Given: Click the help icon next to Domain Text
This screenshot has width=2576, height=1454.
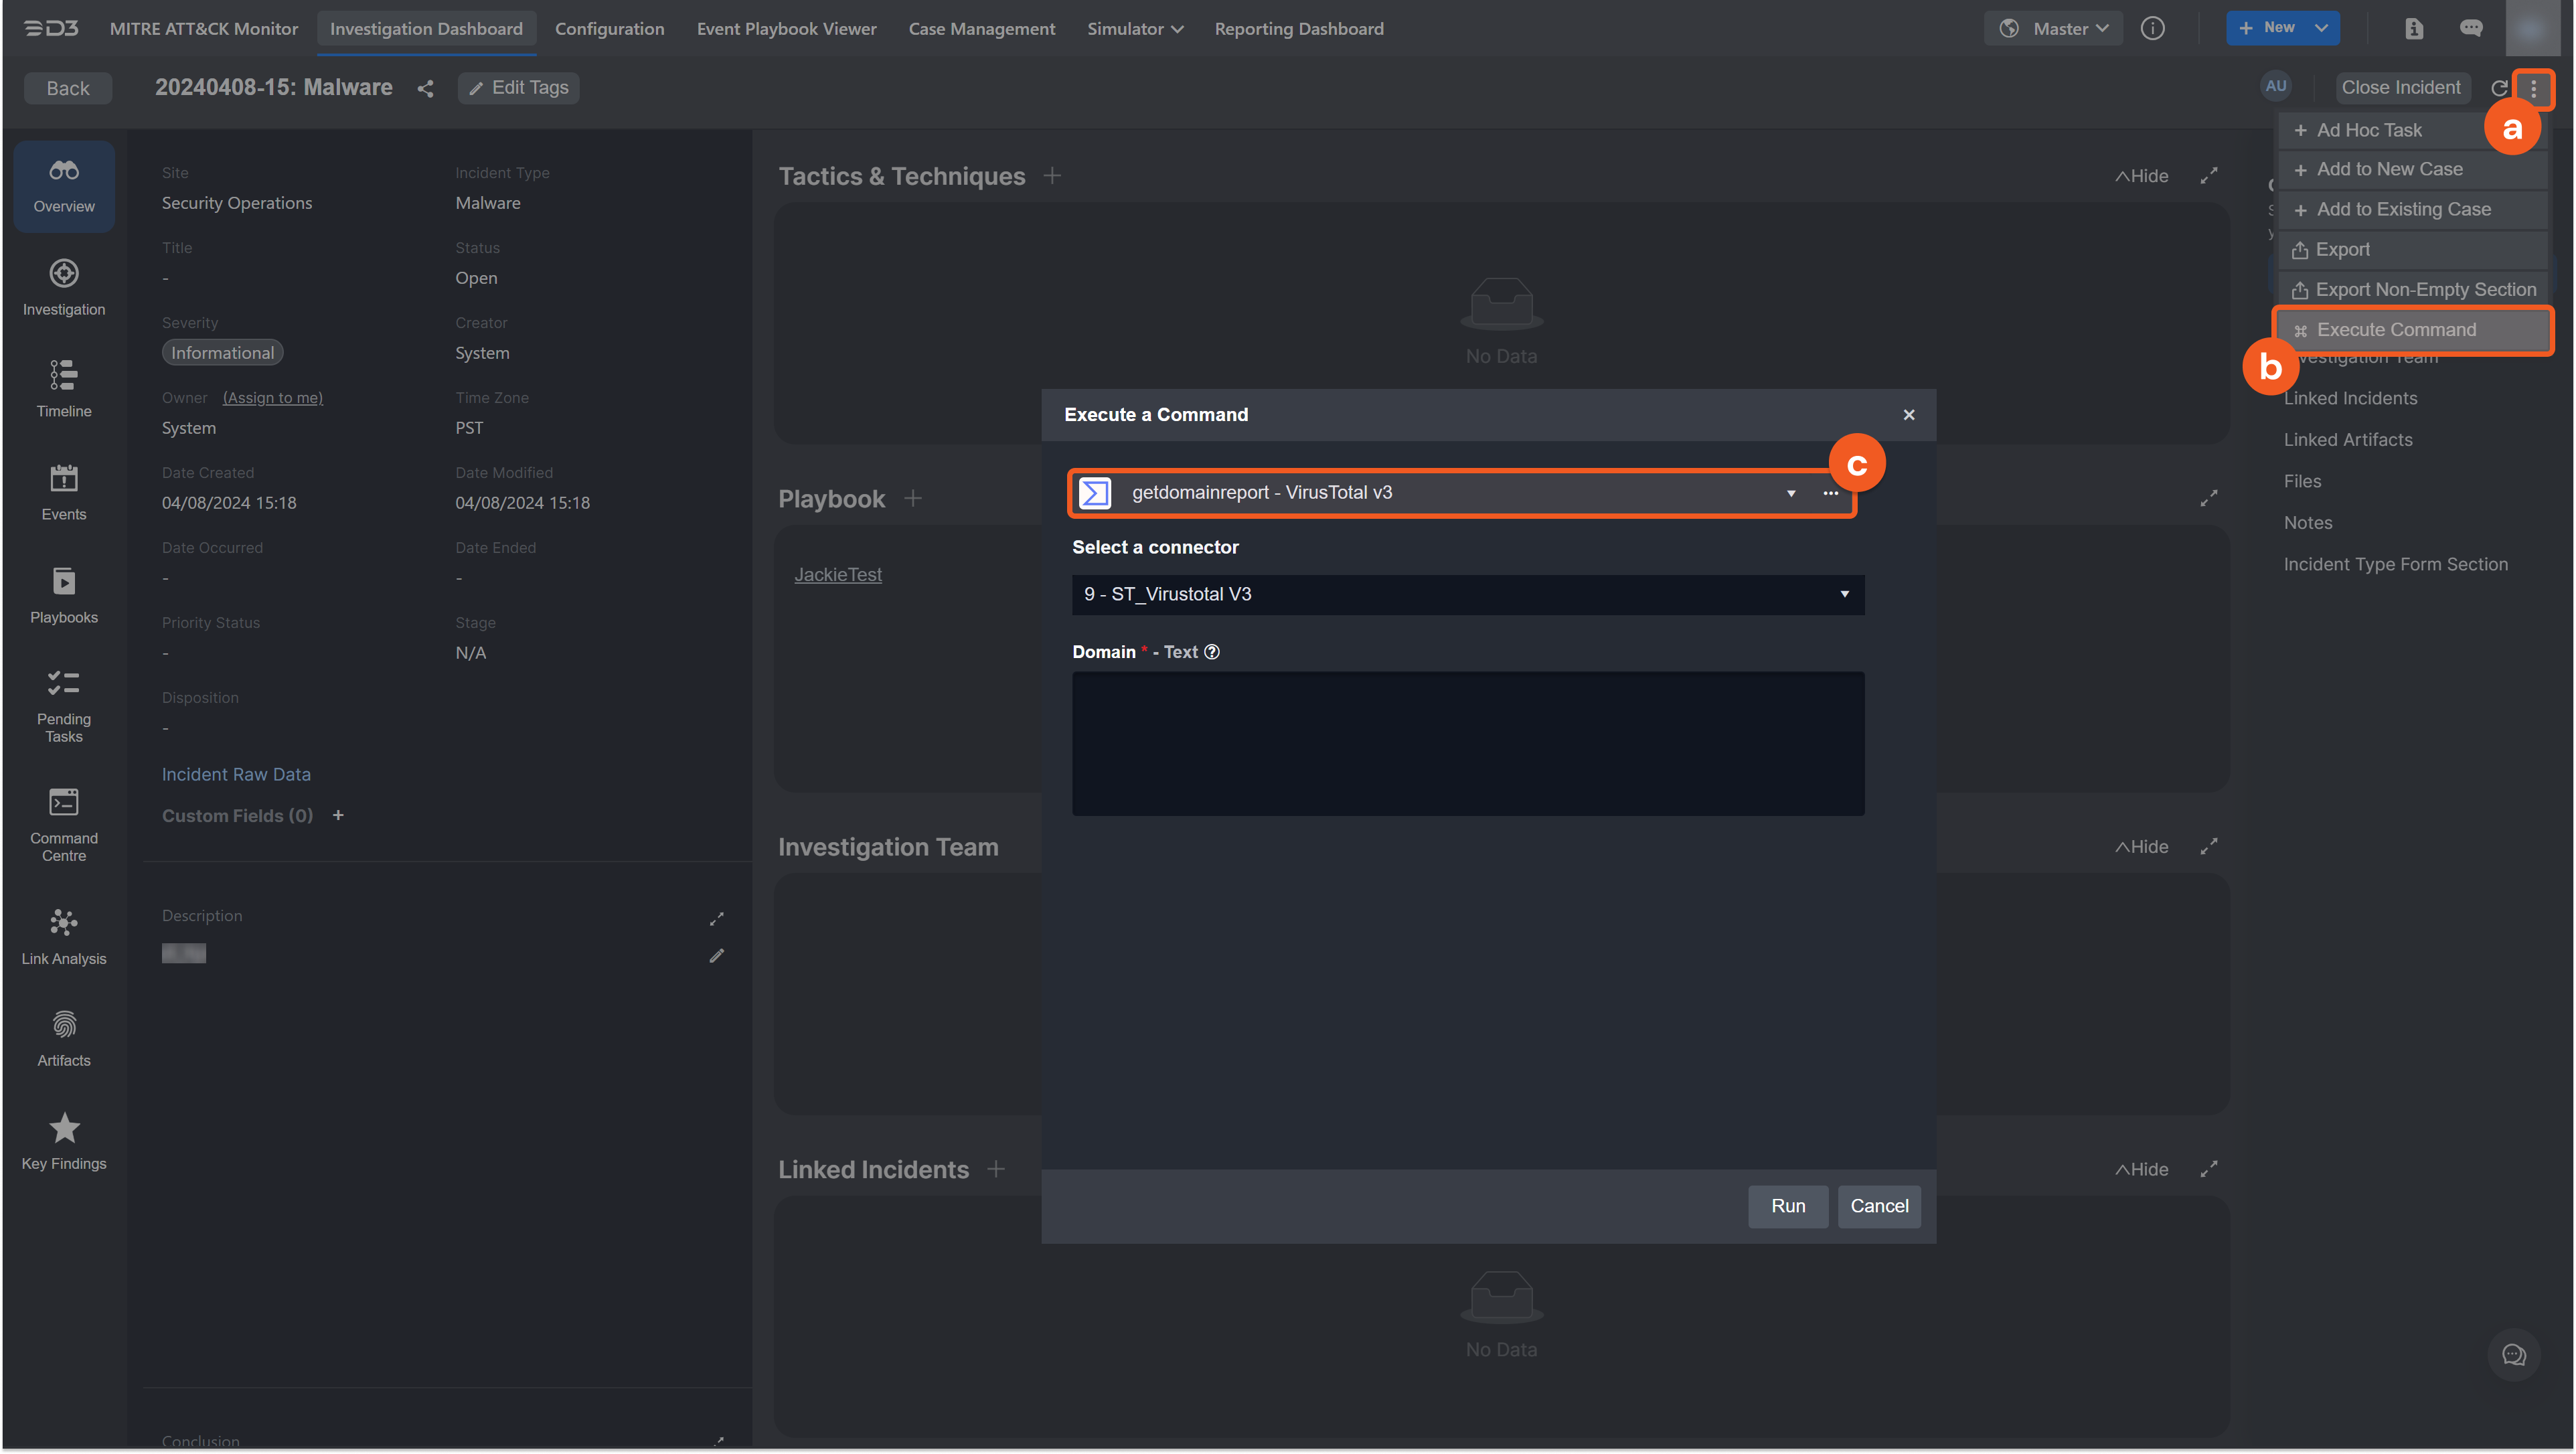Looking at the screenshot, I should pos(1212,652).
